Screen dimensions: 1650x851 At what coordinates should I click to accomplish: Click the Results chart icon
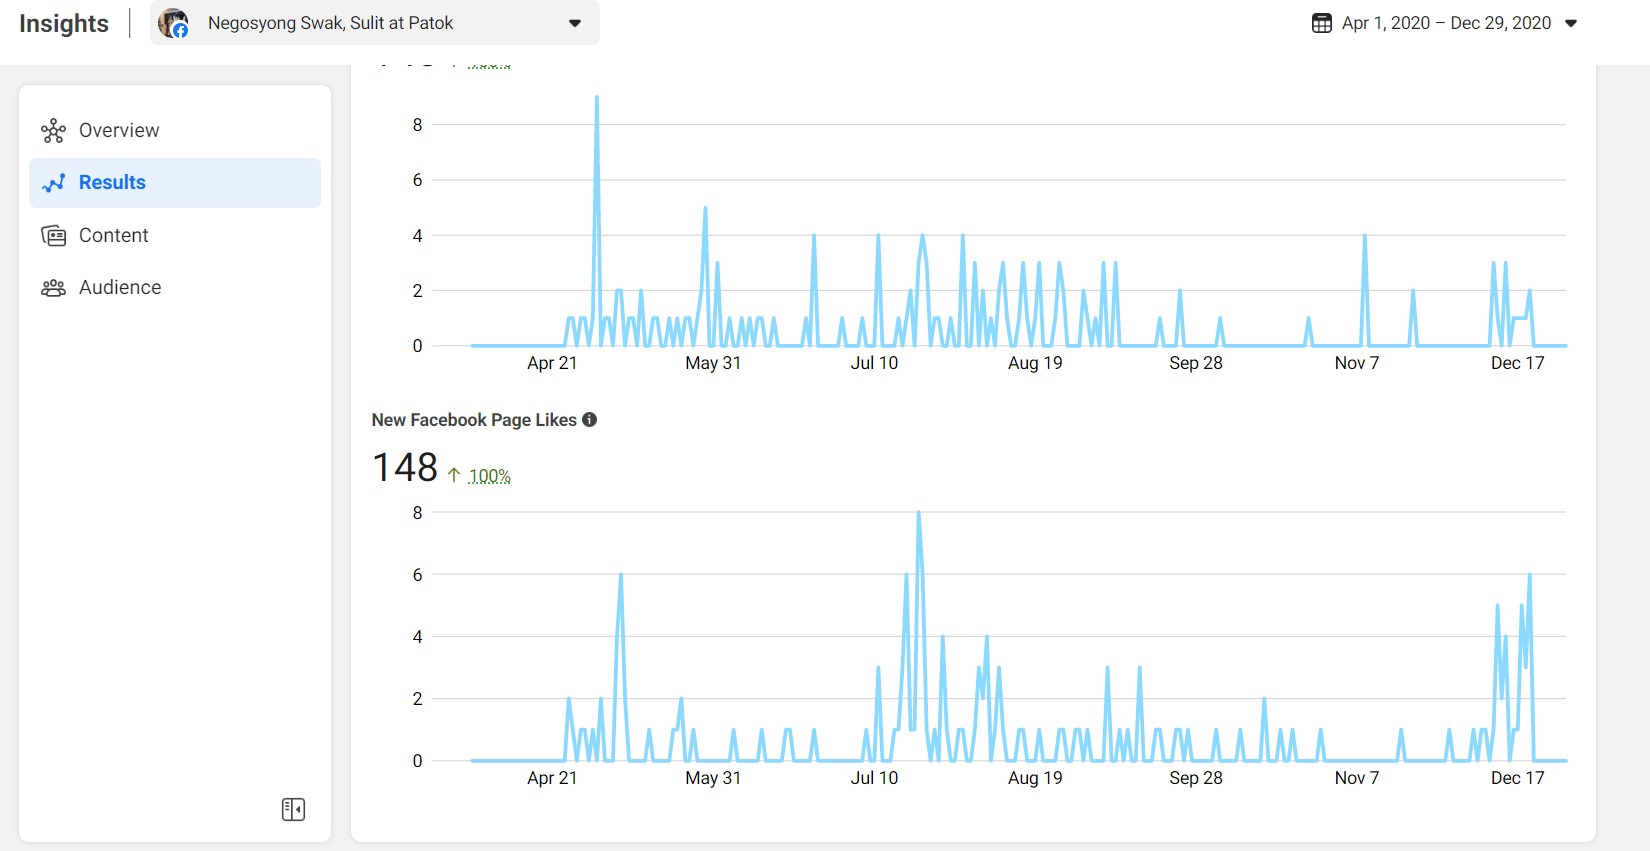click(x=53, y=183)
